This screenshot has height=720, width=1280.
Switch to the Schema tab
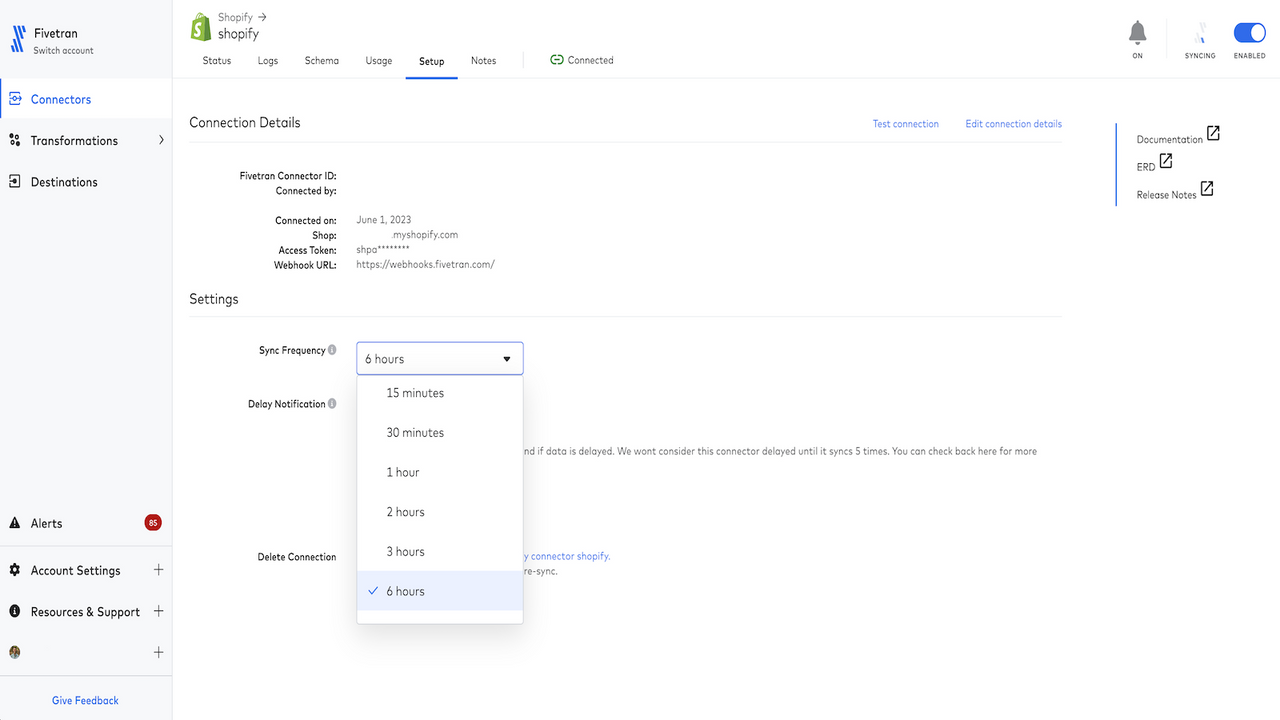click(322, 60)
